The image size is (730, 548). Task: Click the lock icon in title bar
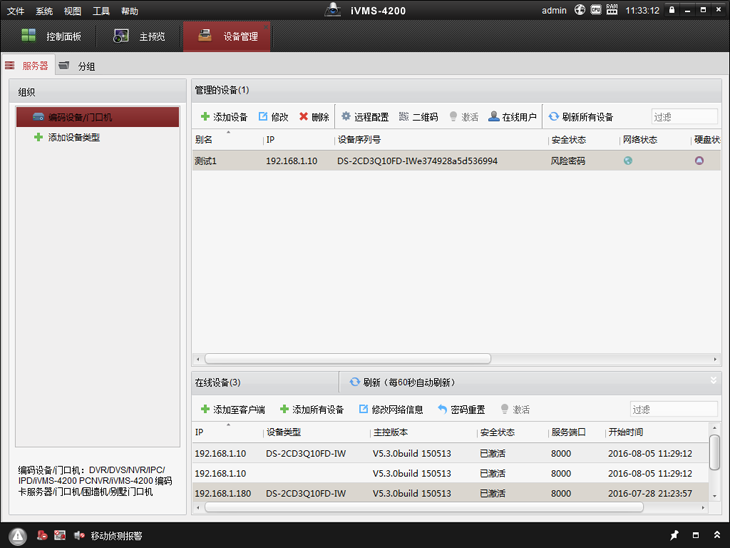672,10
